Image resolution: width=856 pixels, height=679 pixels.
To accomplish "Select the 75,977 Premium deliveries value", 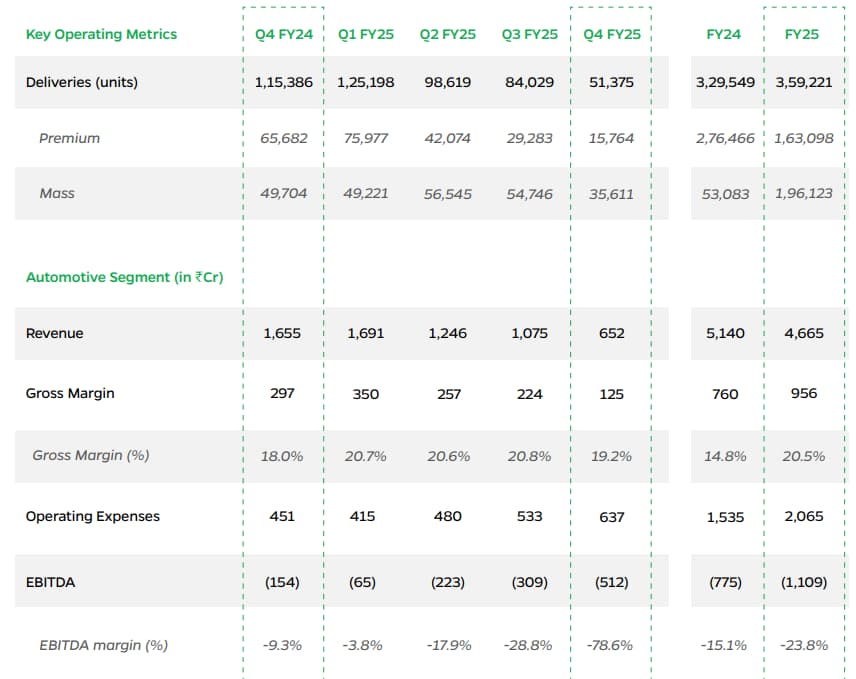I will pyautogui.click(x=366, y=138).
